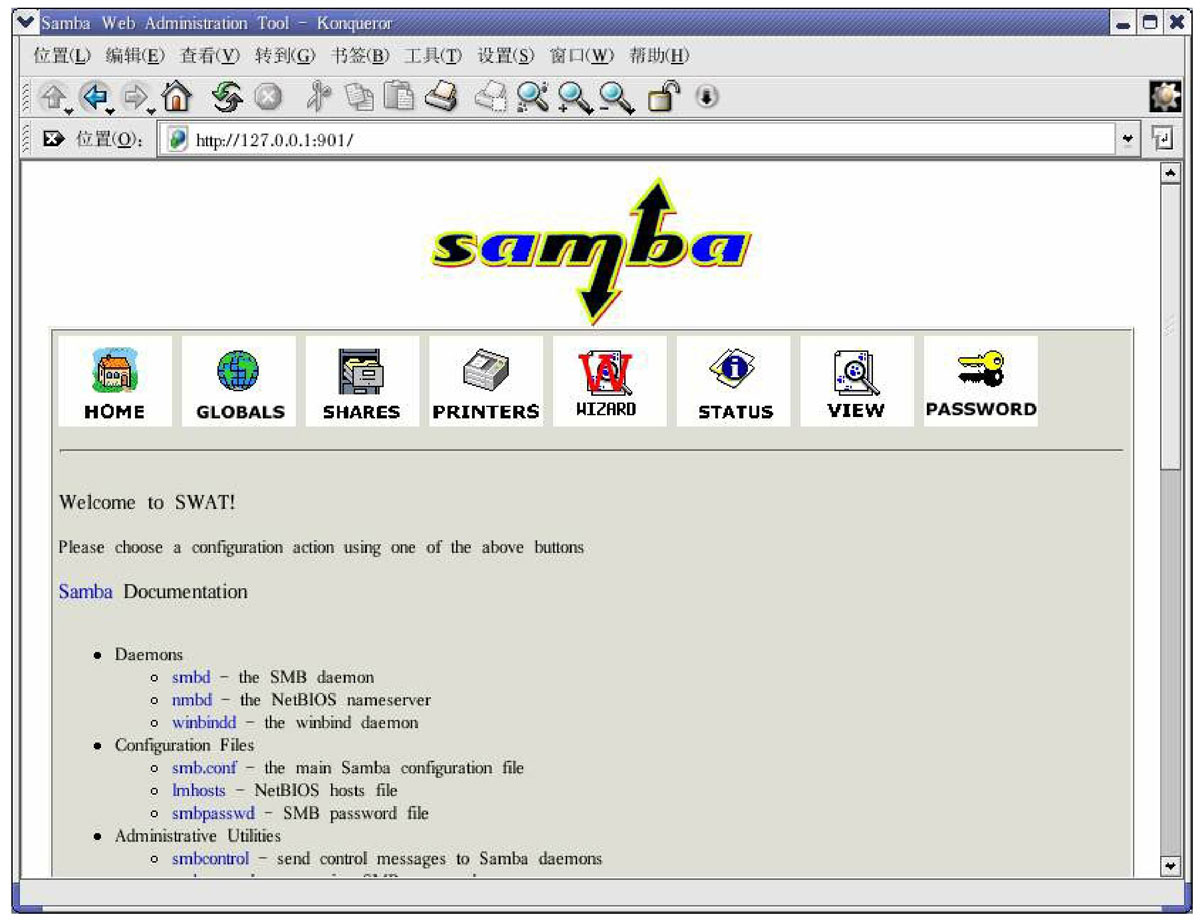This screenshot has width=1200, height=921.
Task: Open the window menu at title bar left
Action: click(x=28, y=22)
